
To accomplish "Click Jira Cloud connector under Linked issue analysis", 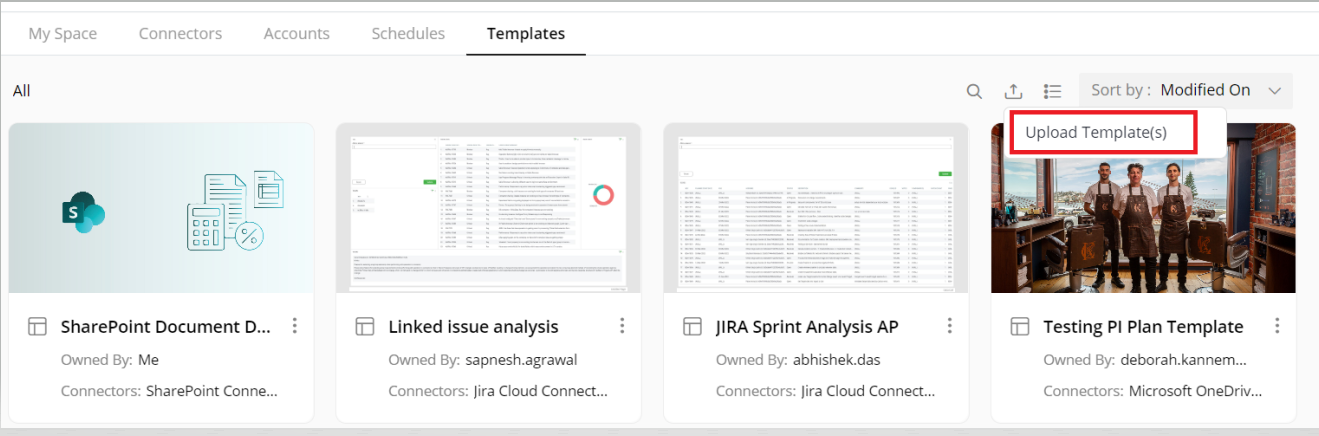I will coord(541,391).
